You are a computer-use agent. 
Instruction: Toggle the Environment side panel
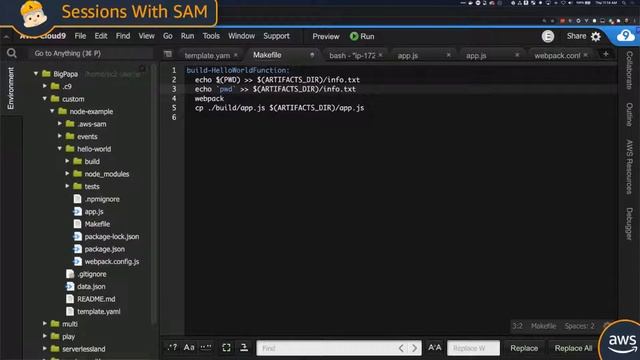pos(11,88)
